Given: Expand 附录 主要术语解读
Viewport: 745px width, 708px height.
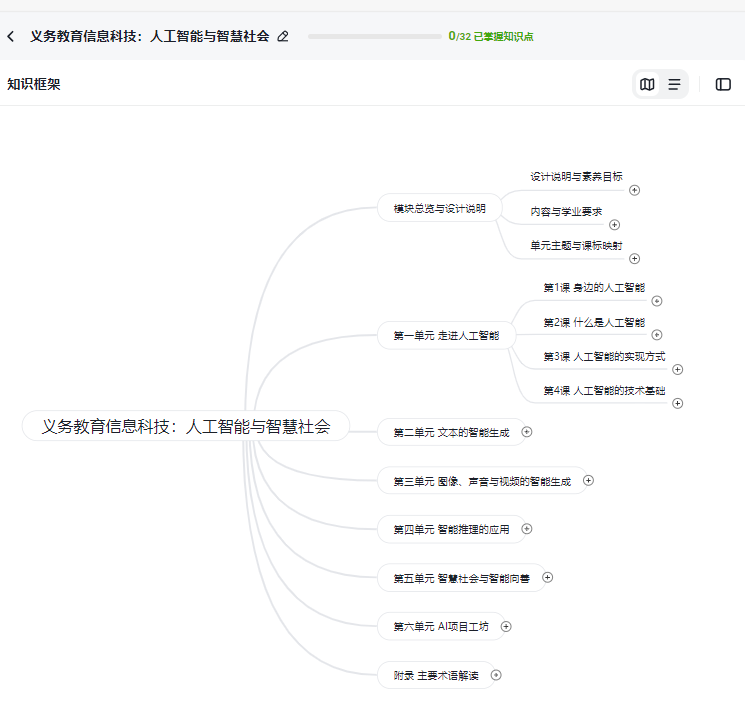Looking at the screenshot, I should point(496,675).
